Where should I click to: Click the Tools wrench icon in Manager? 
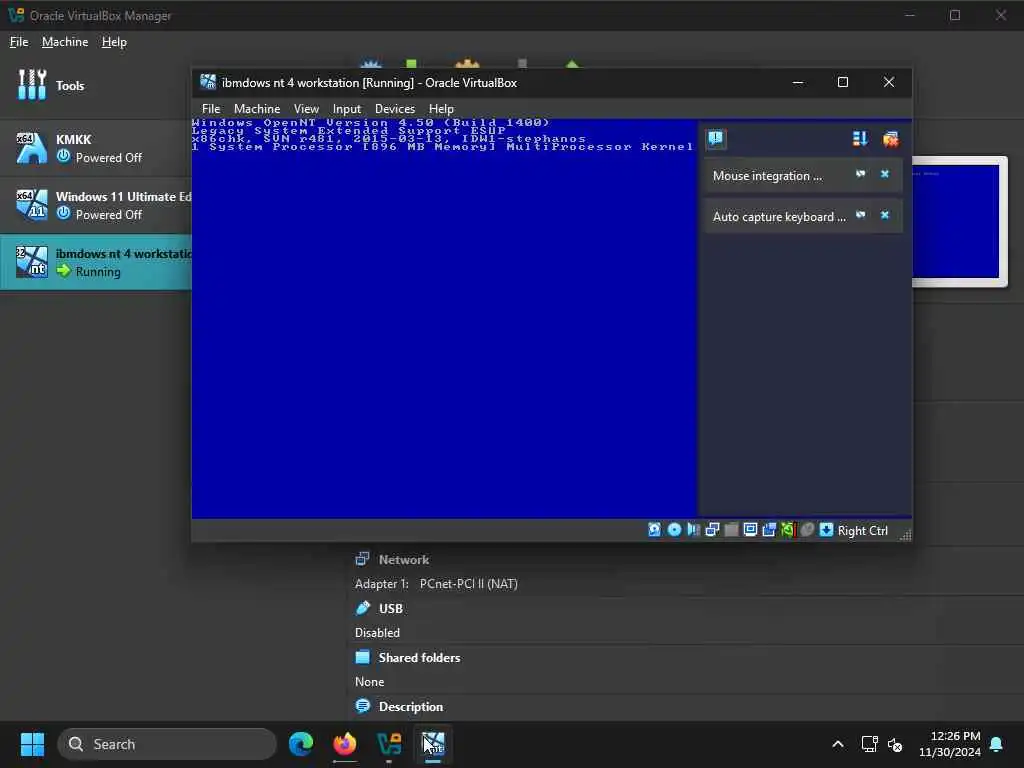click(32, 85)
